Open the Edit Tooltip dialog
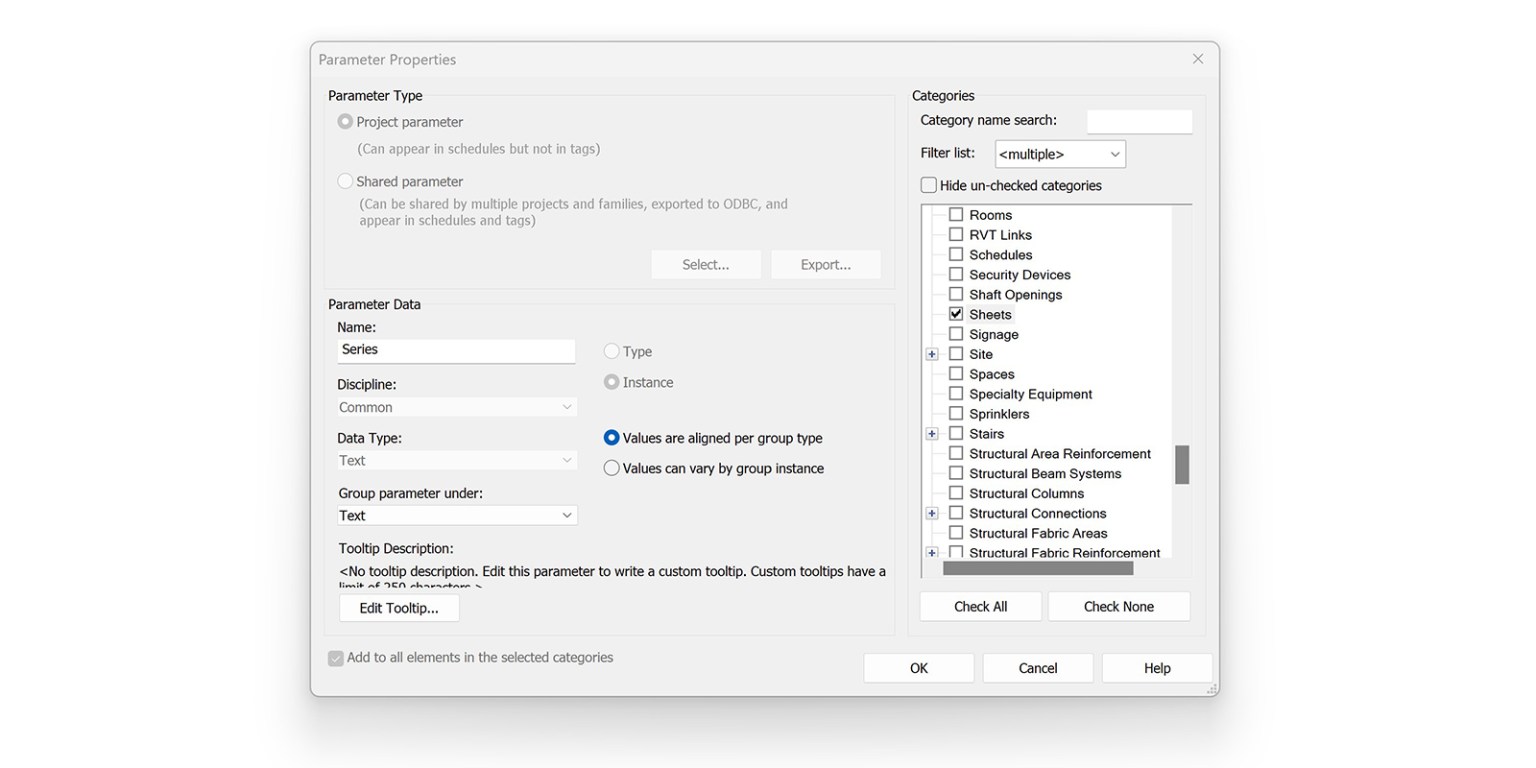This screenshot has height=768, width=1536. [398, 607]
